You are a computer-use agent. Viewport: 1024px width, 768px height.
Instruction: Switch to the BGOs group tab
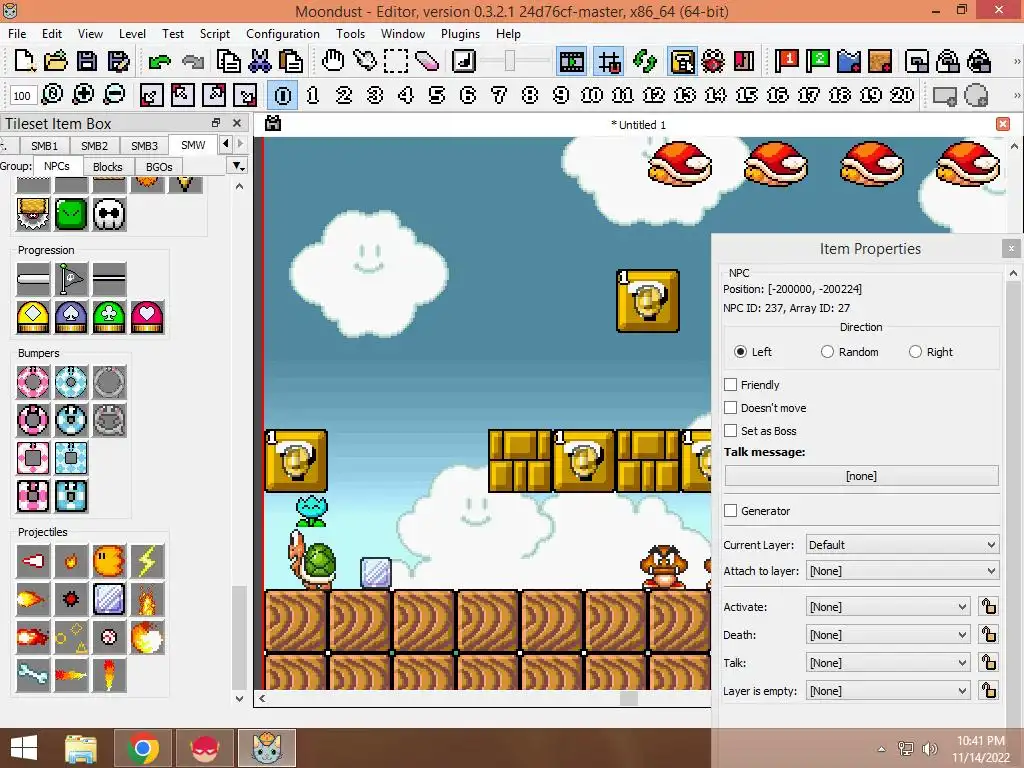[159, 167]
